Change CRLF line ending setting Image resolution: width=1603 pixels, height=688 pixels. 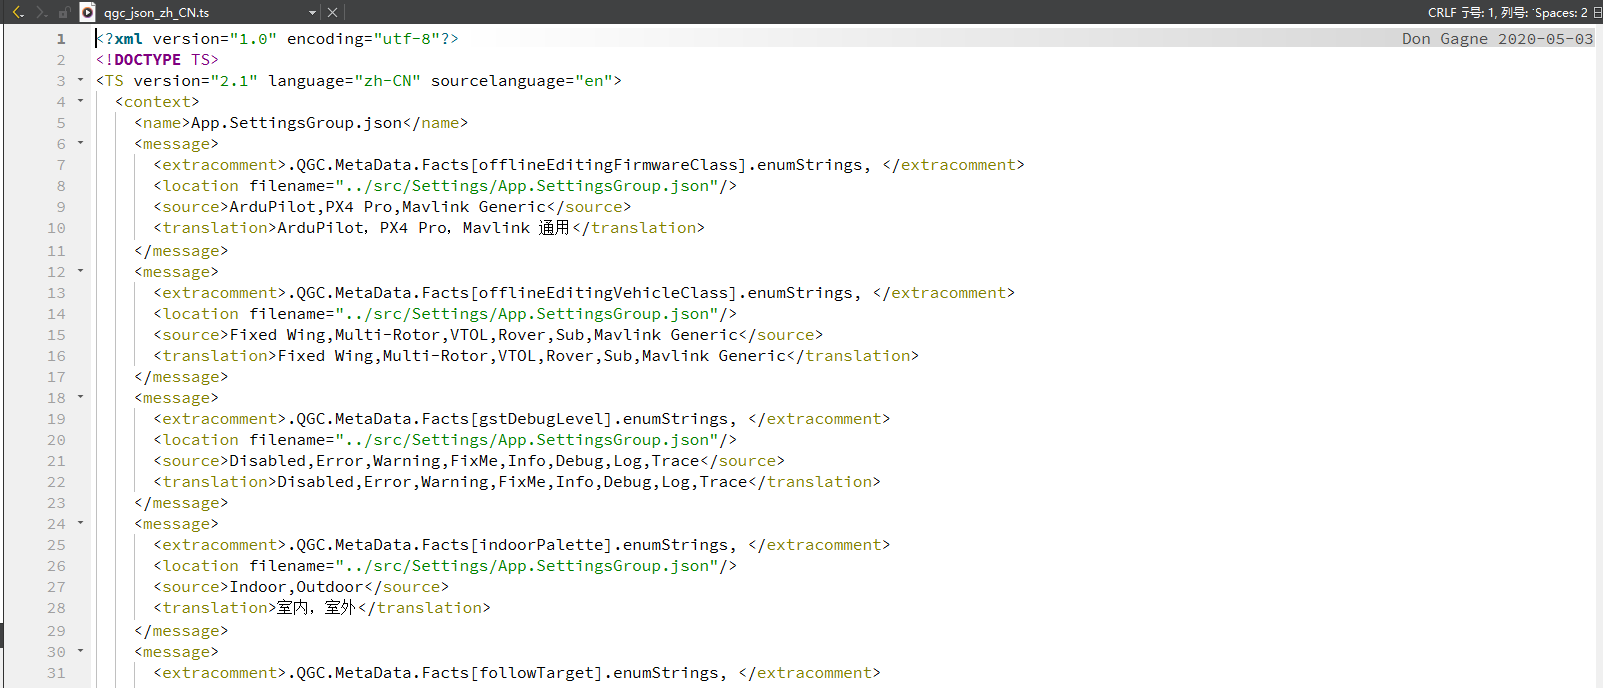(x=1441, y=13)
